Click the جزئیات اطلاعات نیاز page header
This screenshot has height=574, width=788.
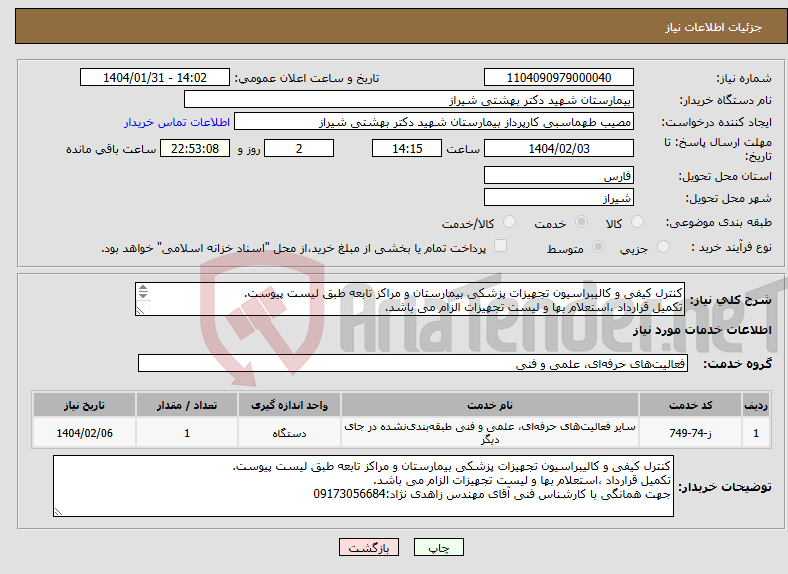coord(714,27)
